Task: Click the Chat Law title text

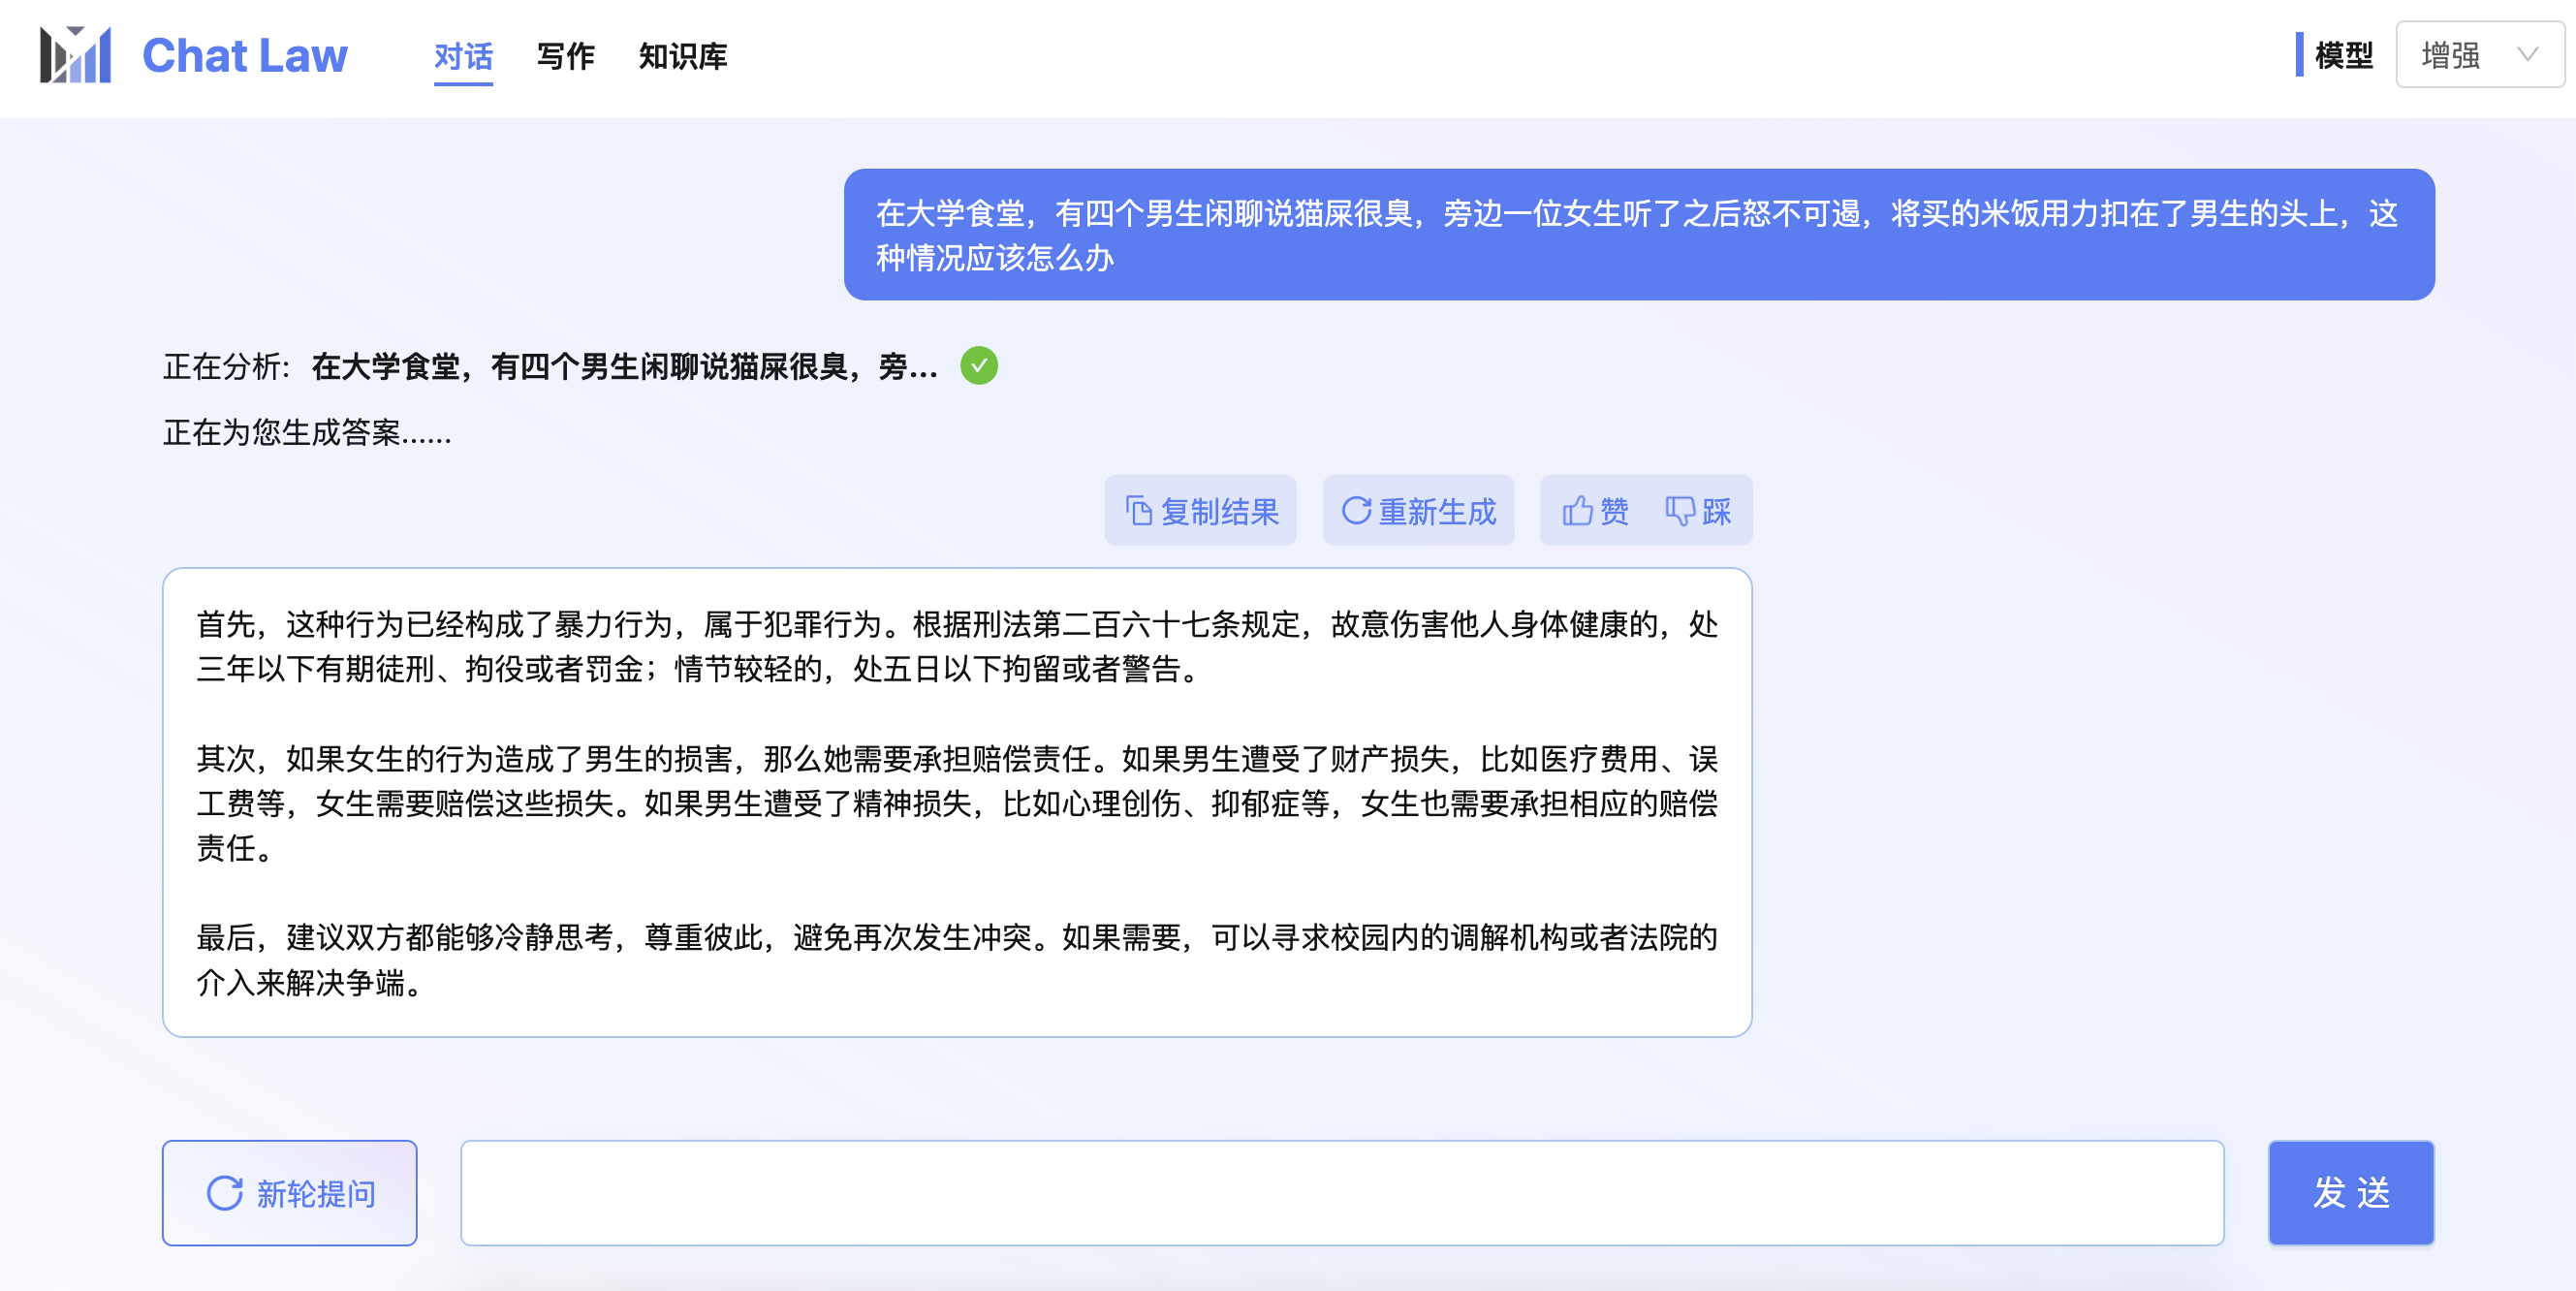Action: (x=245, y=55)
